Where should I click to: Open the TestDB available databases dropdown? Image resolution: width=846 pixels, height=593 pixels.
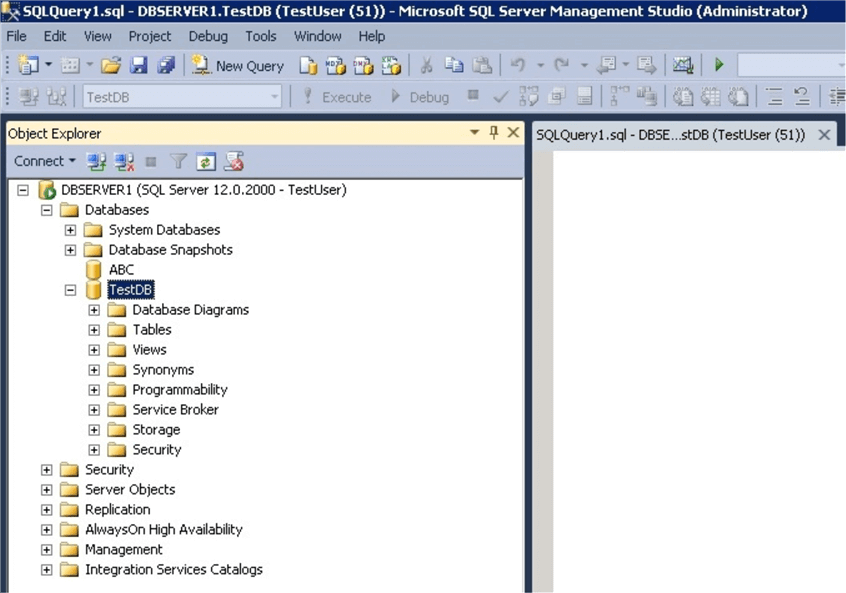click(x=275, y=97)
